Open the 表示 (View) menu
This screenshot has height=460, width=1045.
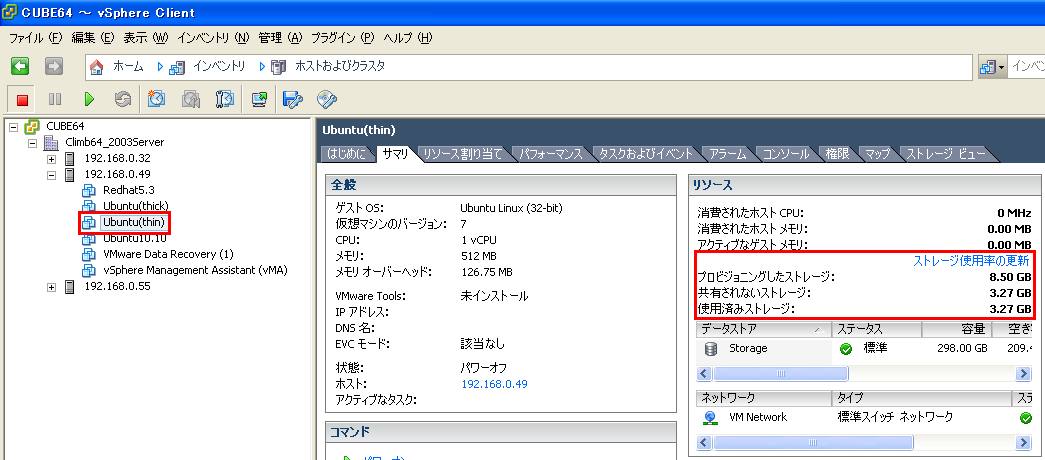pyautogui.click(x=145, y=38)
